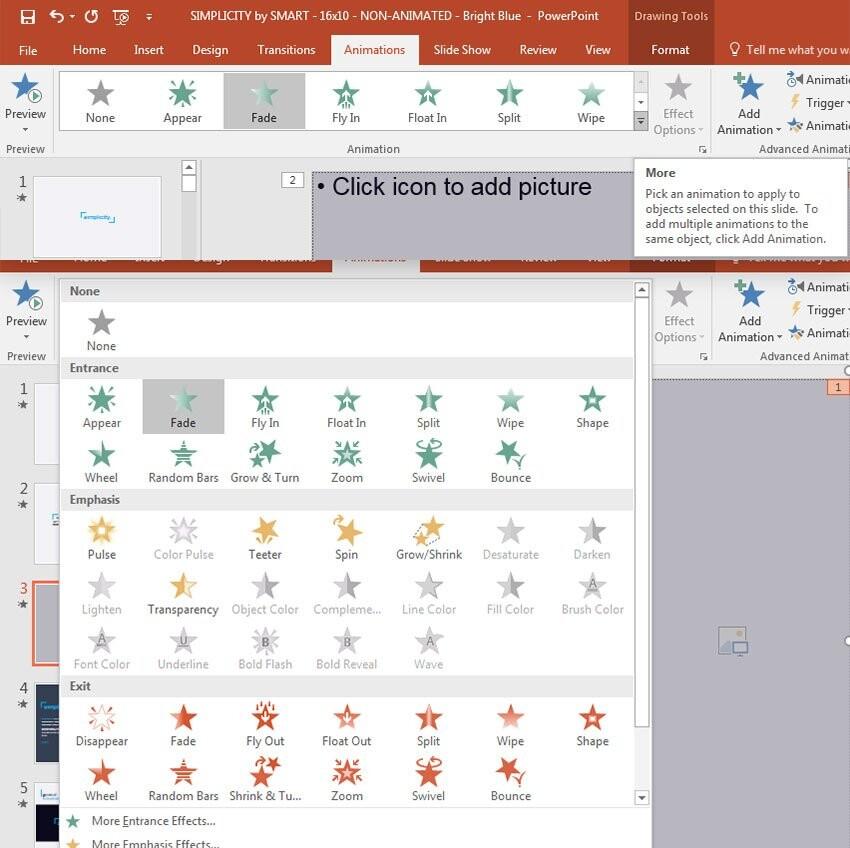Image resolution: width=850 pixels, height=848 pixels.
Task: Select slide 4 thumbnail in the panel
Action: [x=46, y=722]
